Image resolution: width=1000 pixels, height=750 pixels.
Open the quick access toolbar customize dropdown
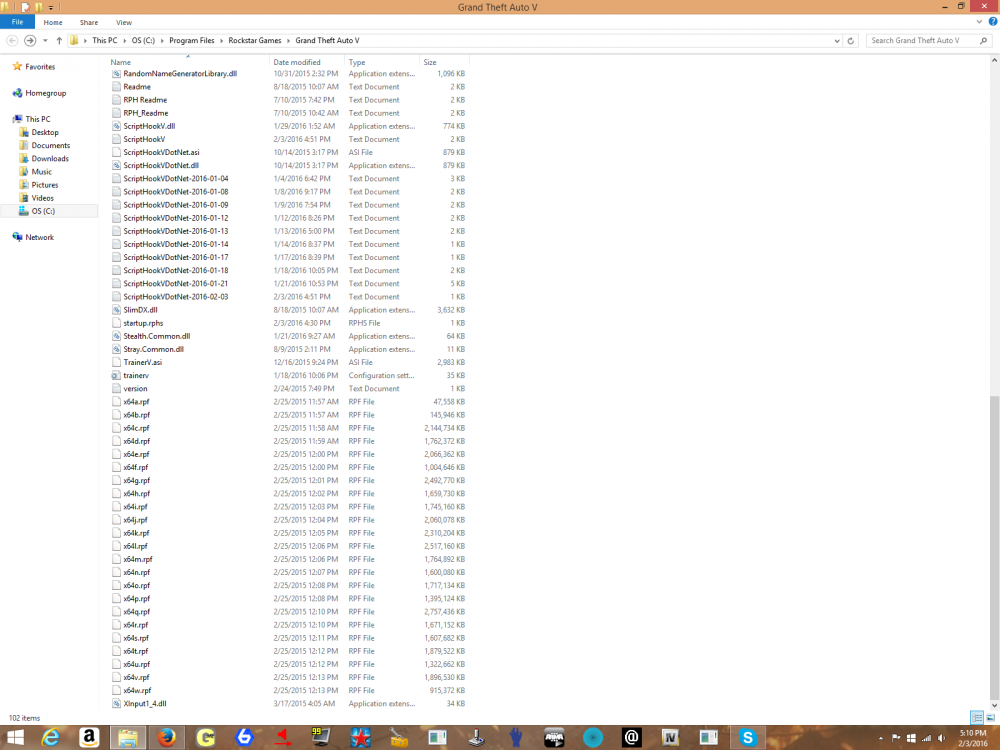(x=50, y=6)
